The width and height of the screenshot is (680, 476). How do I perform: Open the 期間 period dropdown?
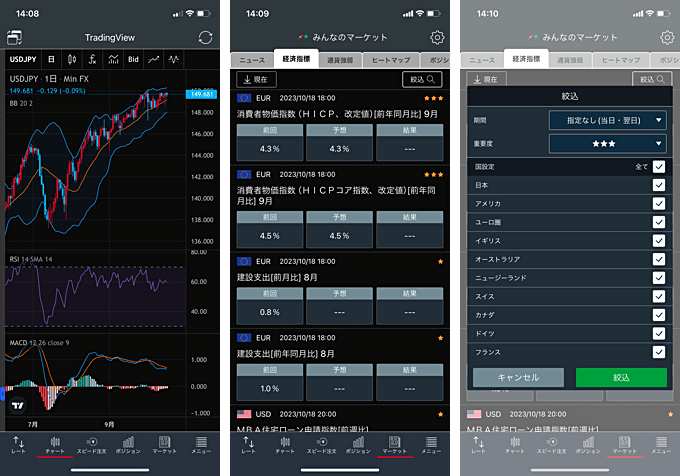click(608, 120)
